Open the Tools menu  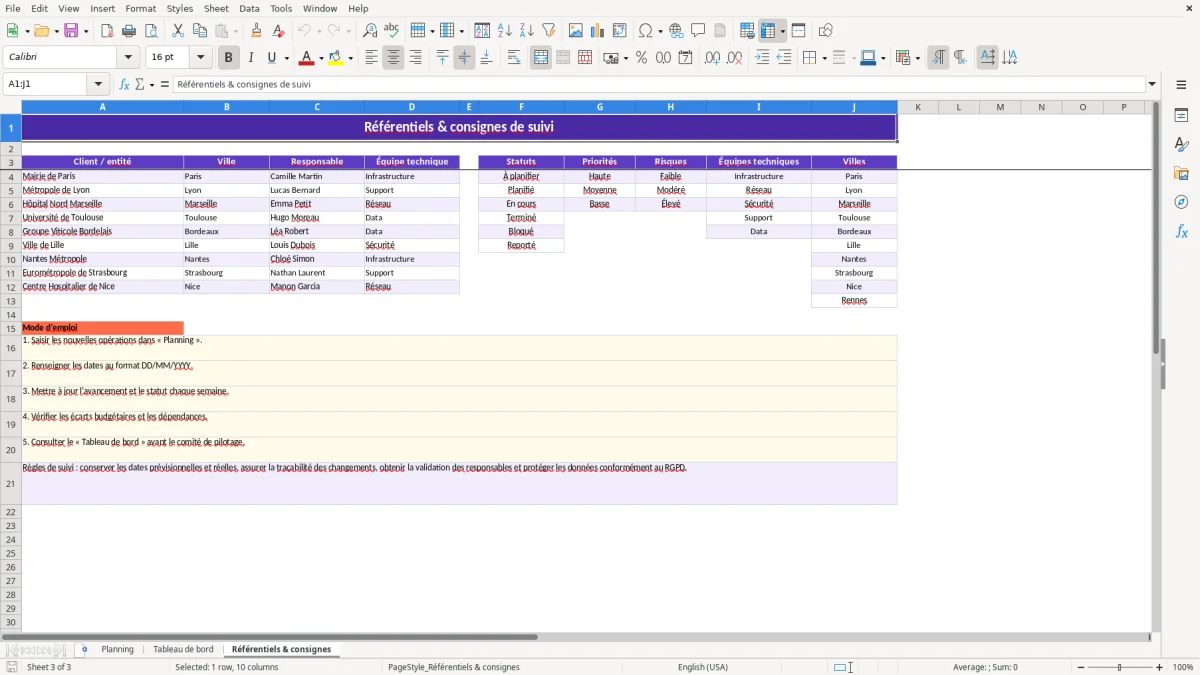click(281, 8)
